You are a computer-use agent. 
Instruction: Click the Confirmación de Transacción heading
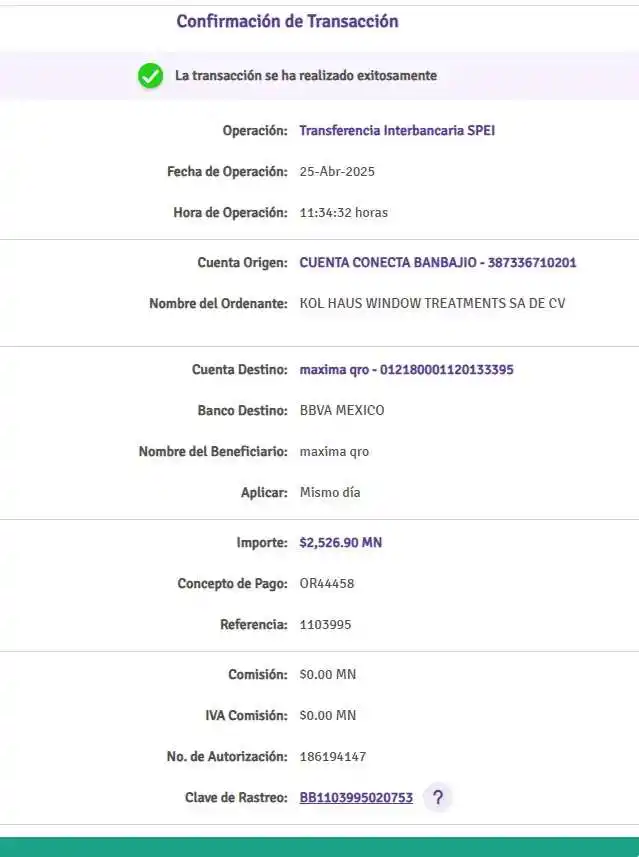click(x=287, y=21)
